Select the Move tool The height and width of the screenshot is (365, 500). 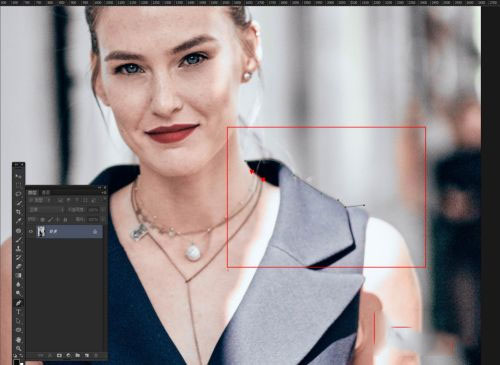[x=18, y=176]
